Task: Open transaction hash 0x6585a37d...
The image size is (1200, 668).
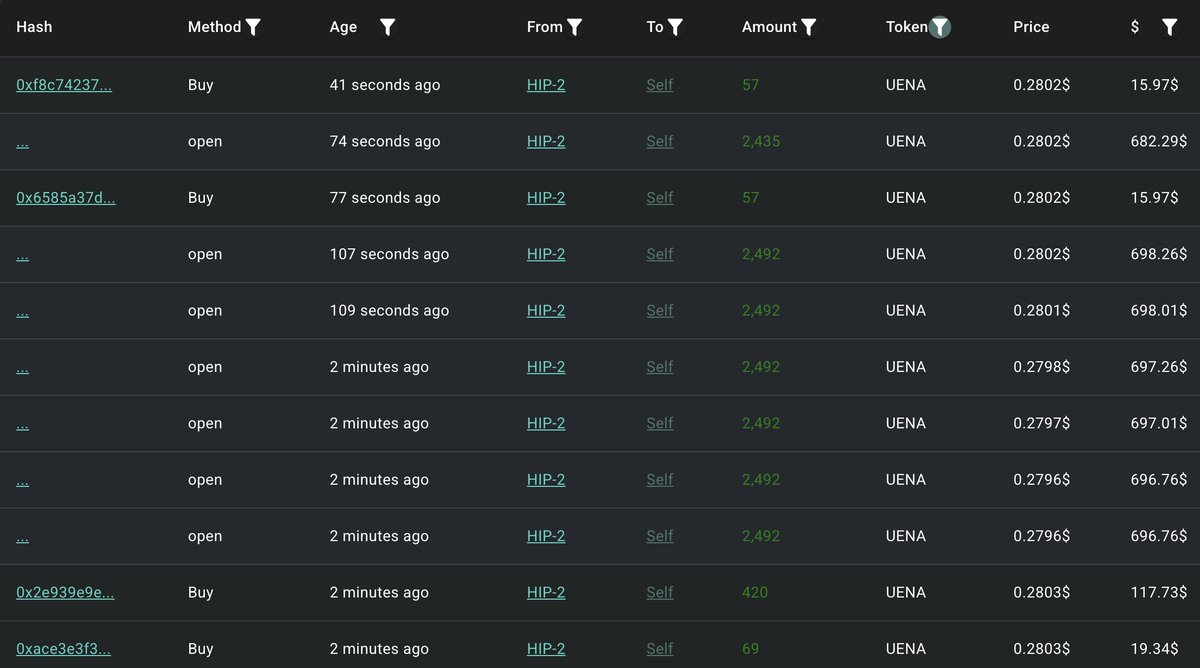Action: [x=66, y=198]
